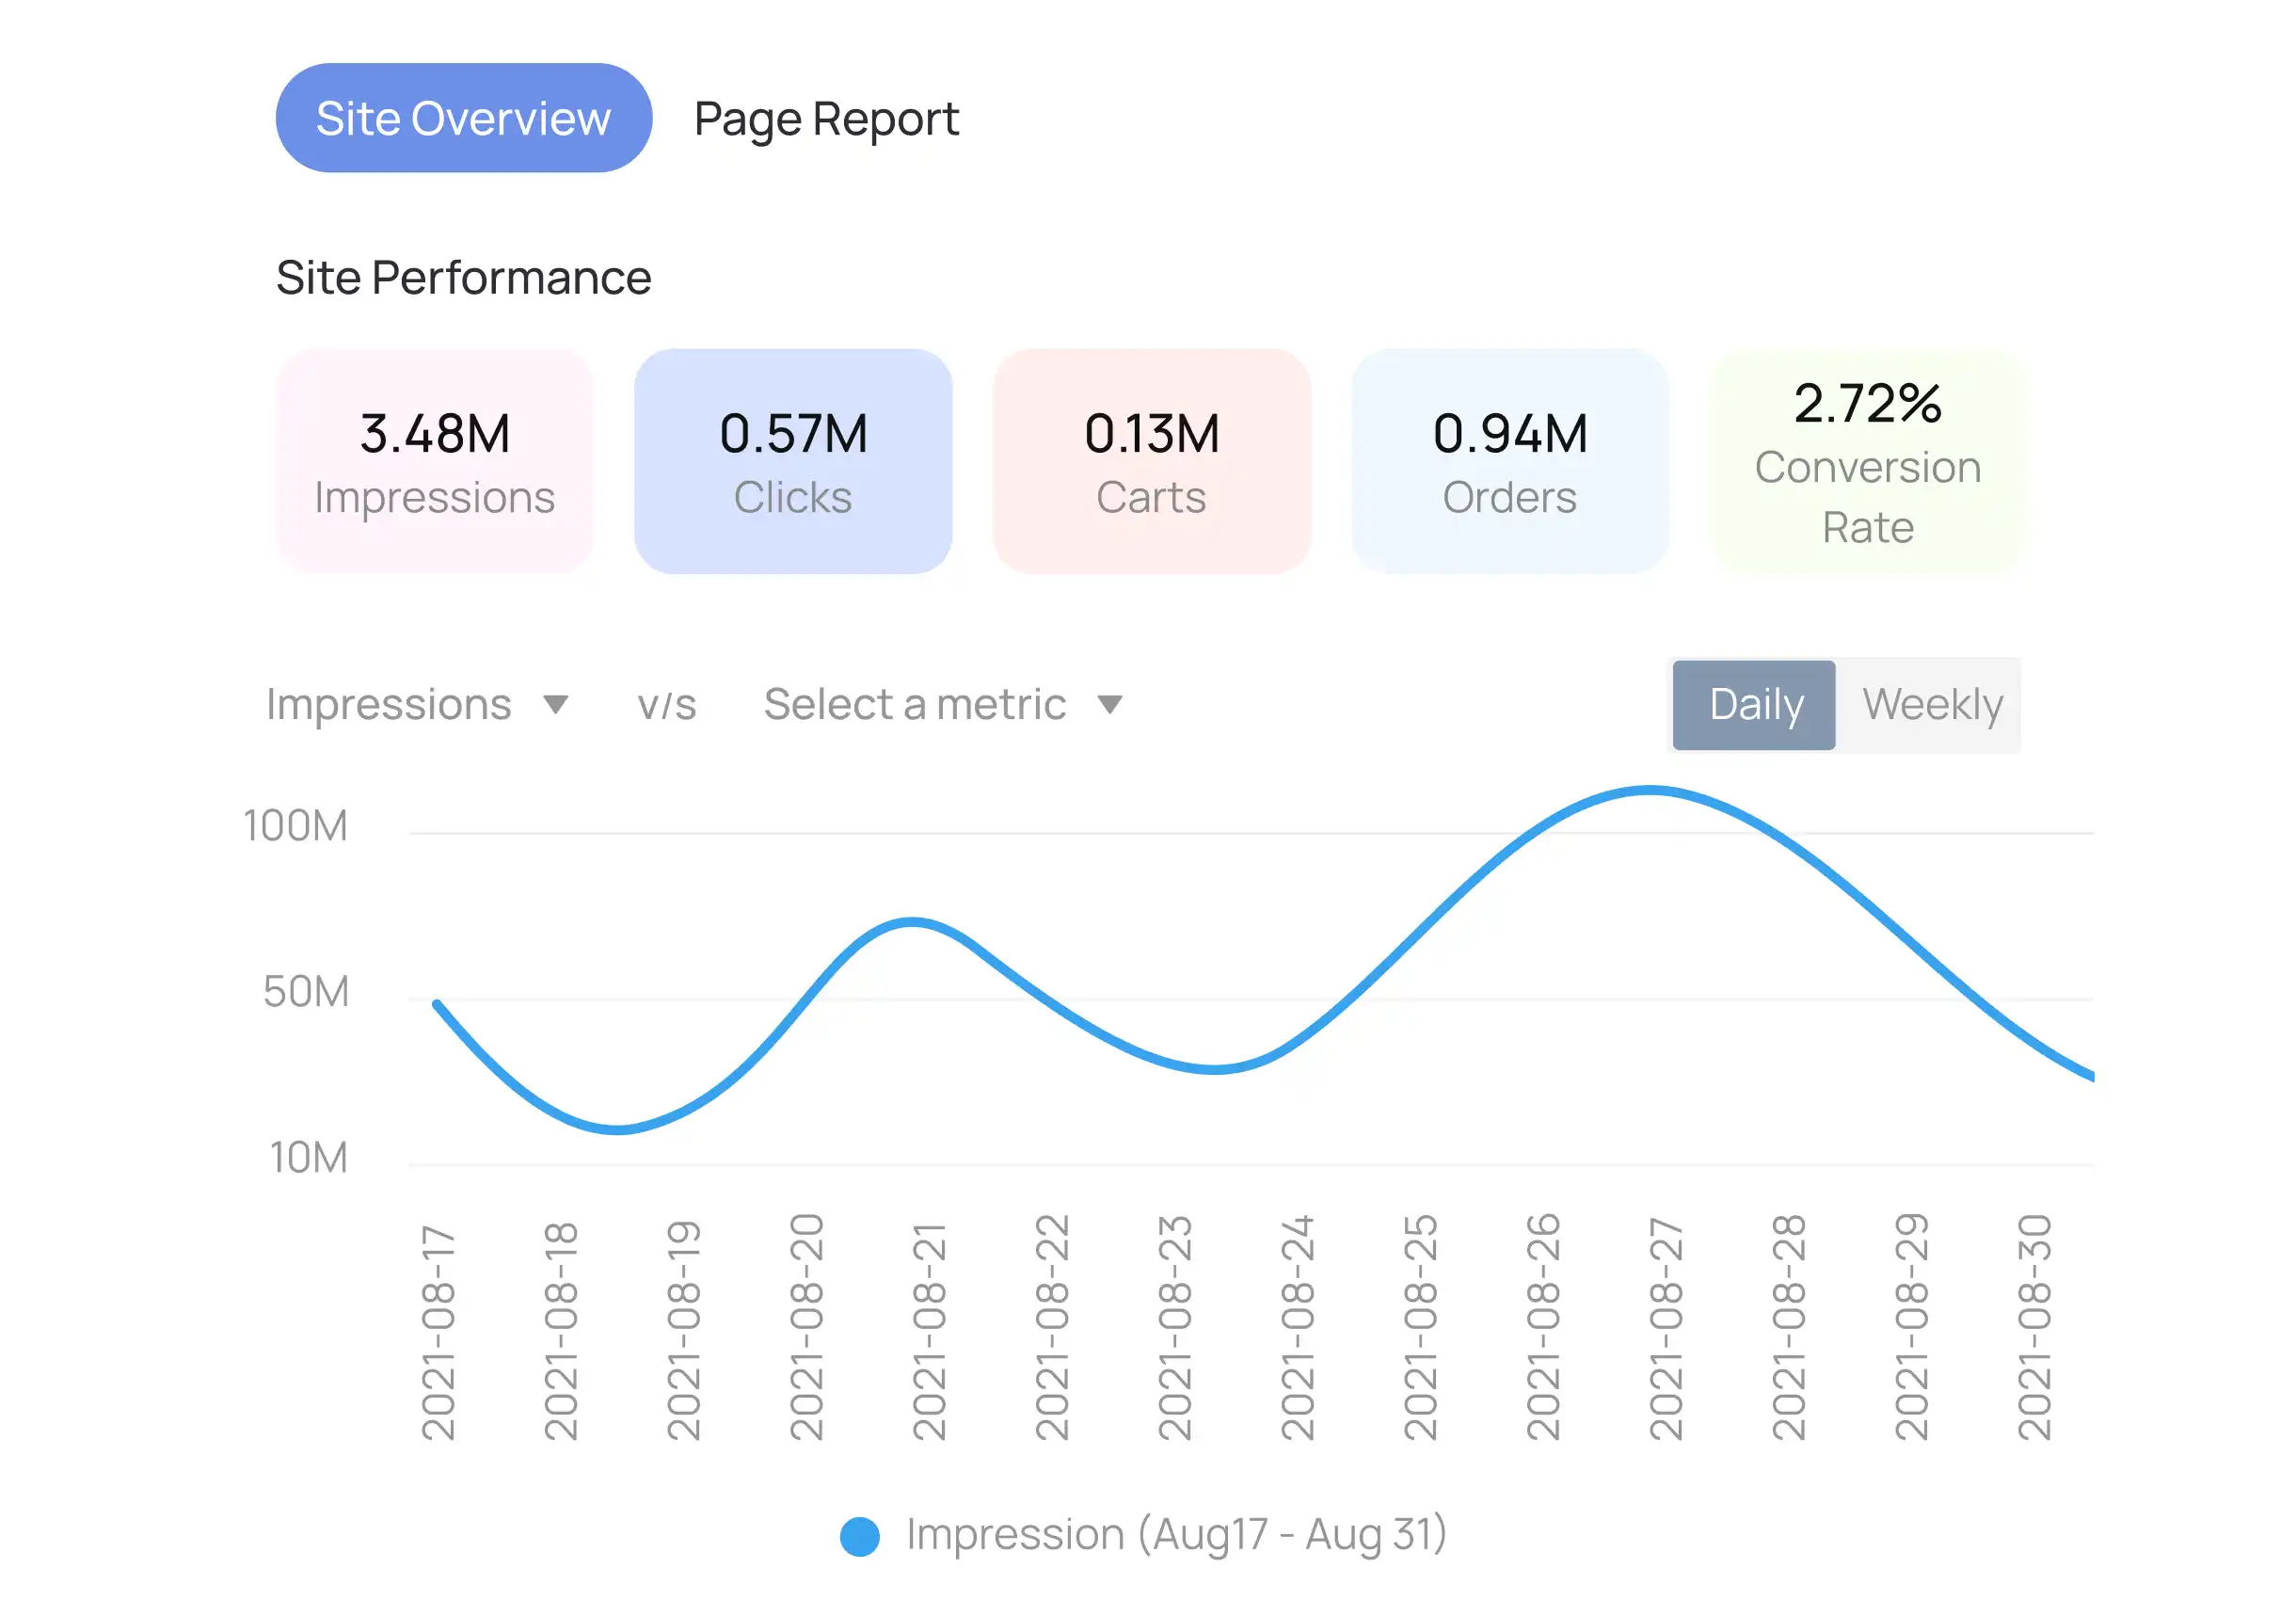Choose the 0.94M Orders metric card
The image size is (2296, 1600).
[x=1509, y=461]
